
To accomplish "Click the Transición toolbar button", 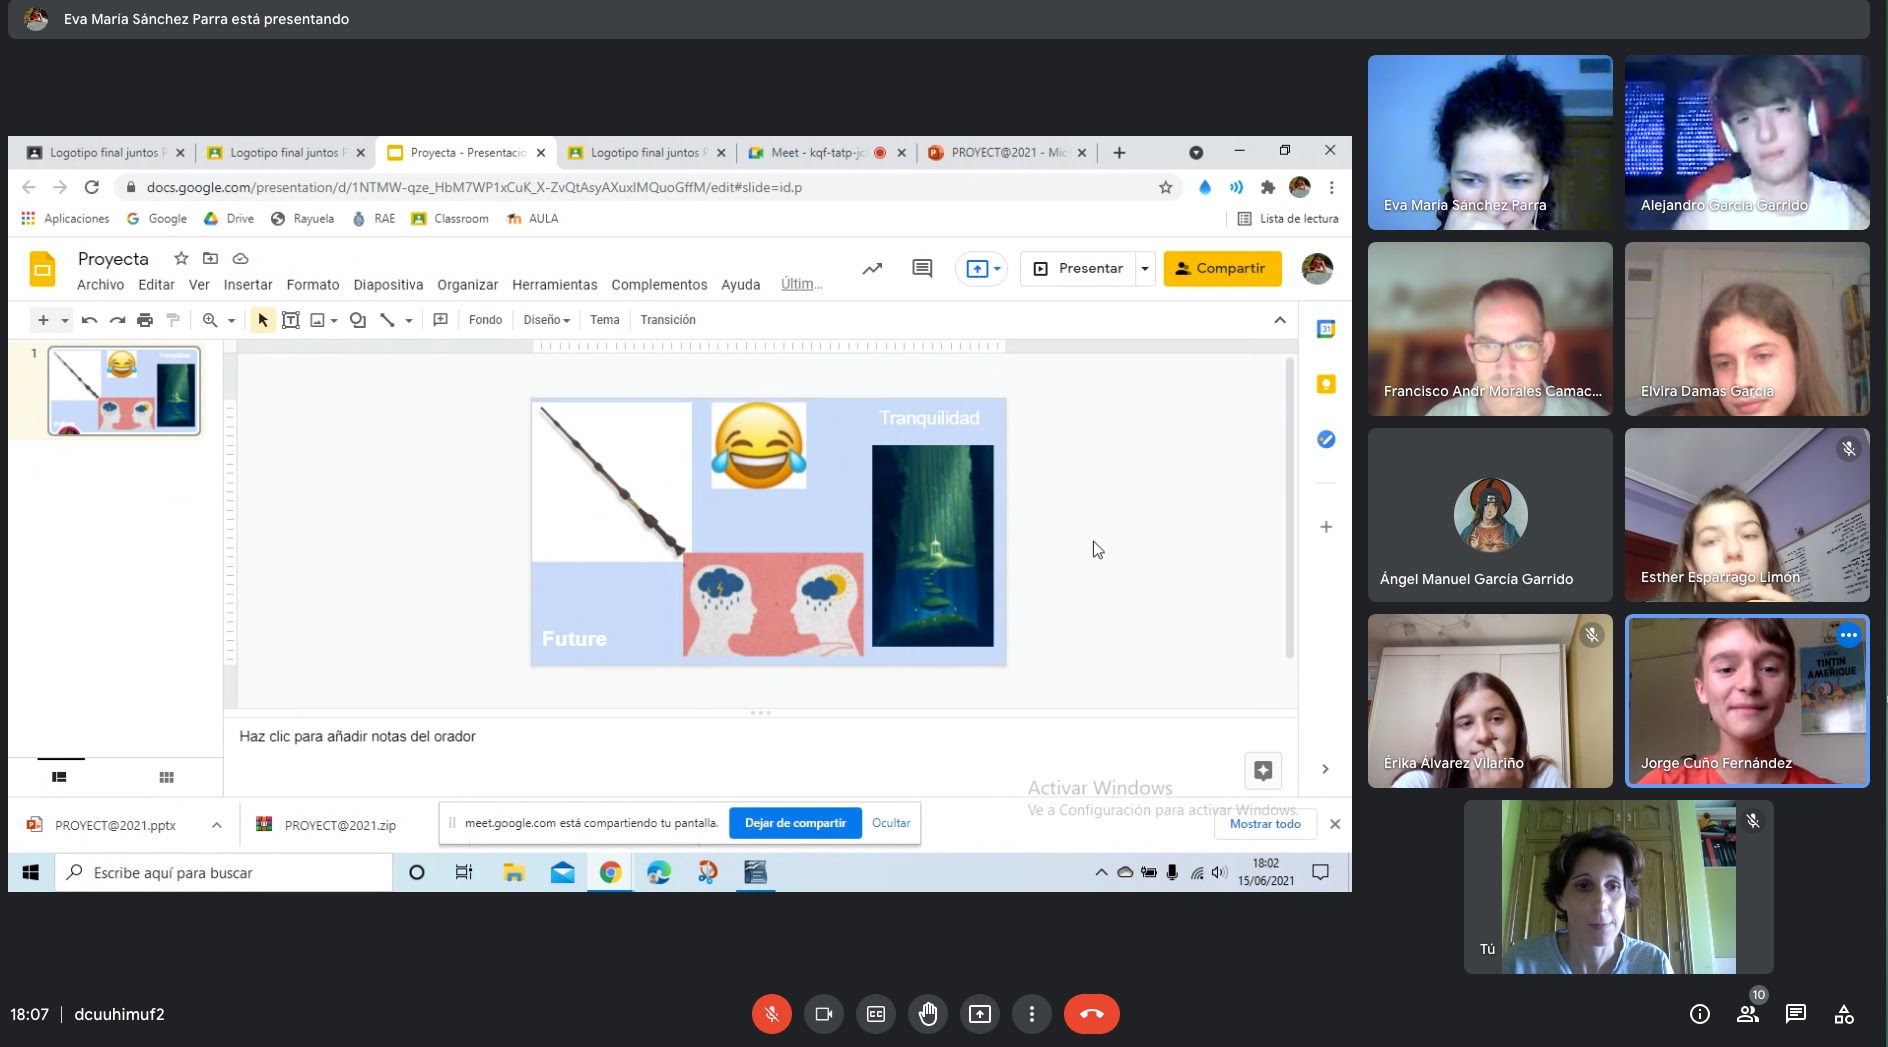I will coord(668,320).
